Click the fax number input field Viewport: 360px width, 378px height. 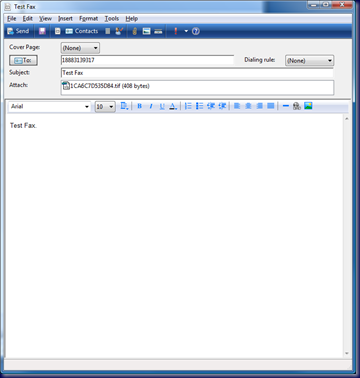tap(147, 60)
